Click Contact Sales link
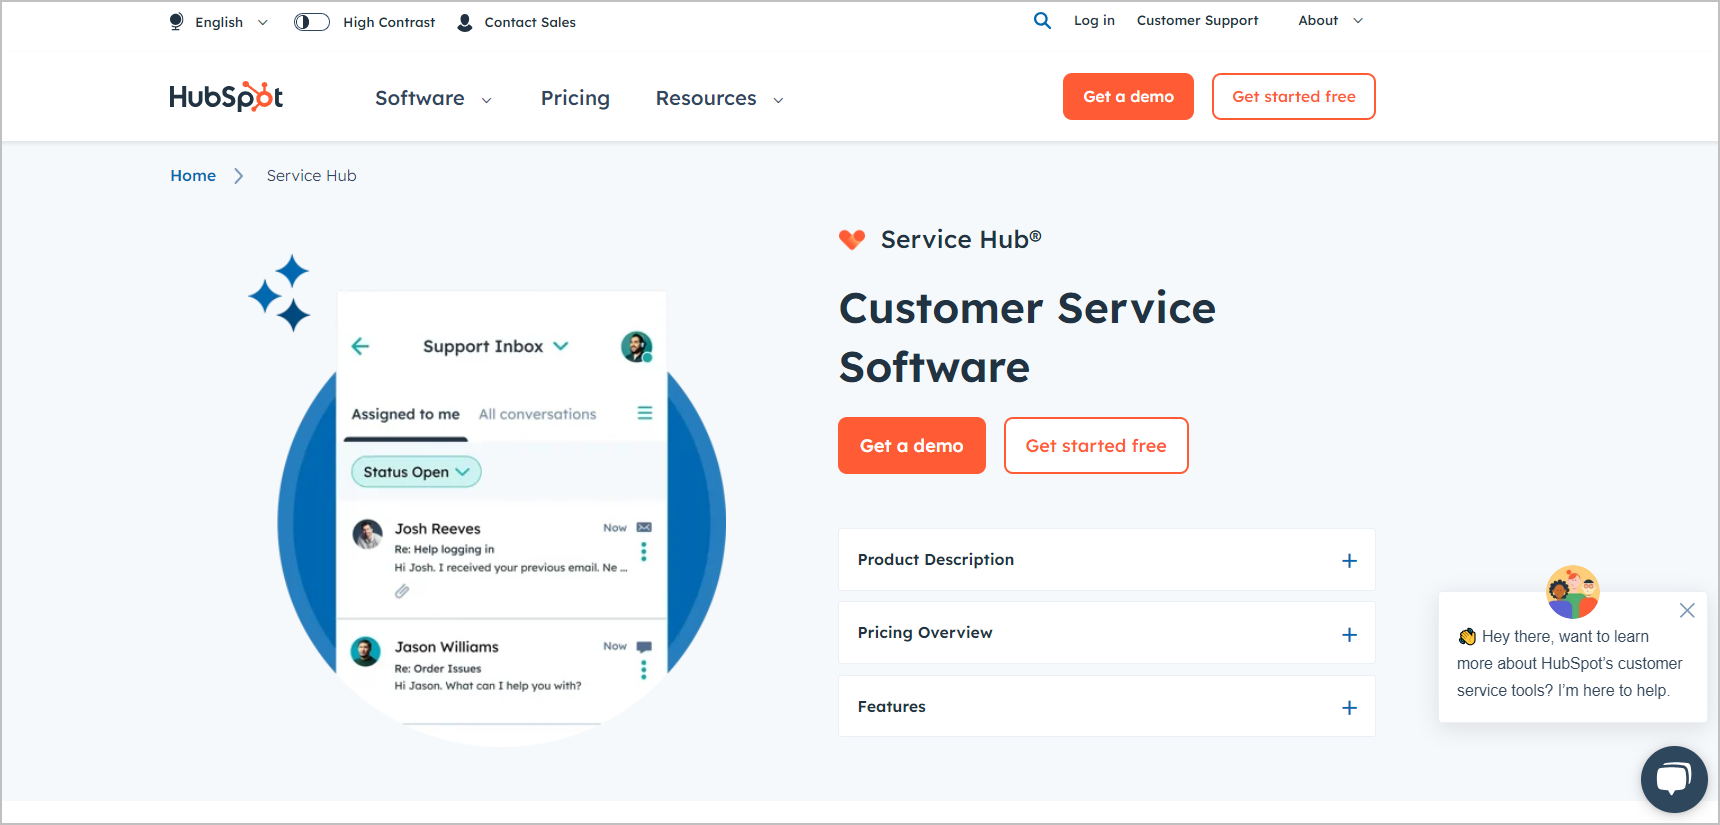 (x=530, y=22)
